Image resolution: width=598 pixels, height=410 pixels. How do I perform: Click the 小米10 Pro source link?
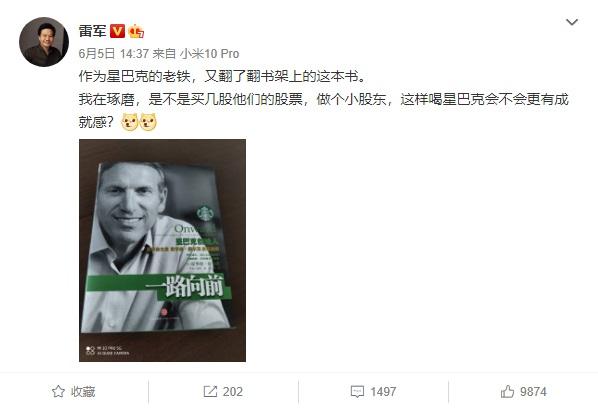tap(209, 54)
